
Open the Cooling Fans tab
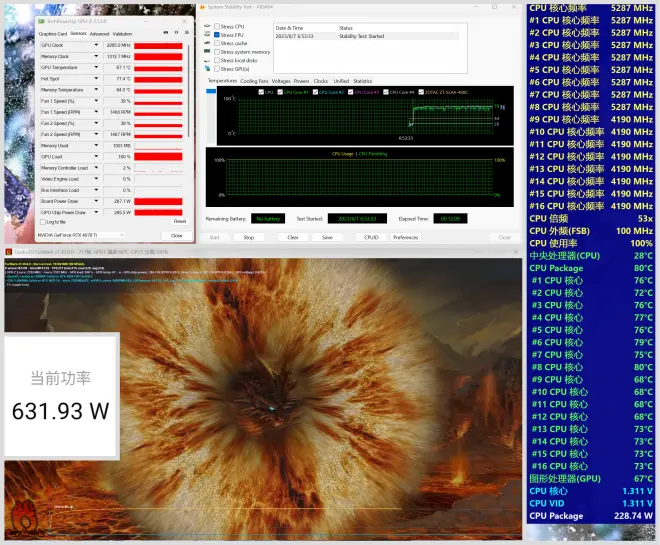[254, 80]
